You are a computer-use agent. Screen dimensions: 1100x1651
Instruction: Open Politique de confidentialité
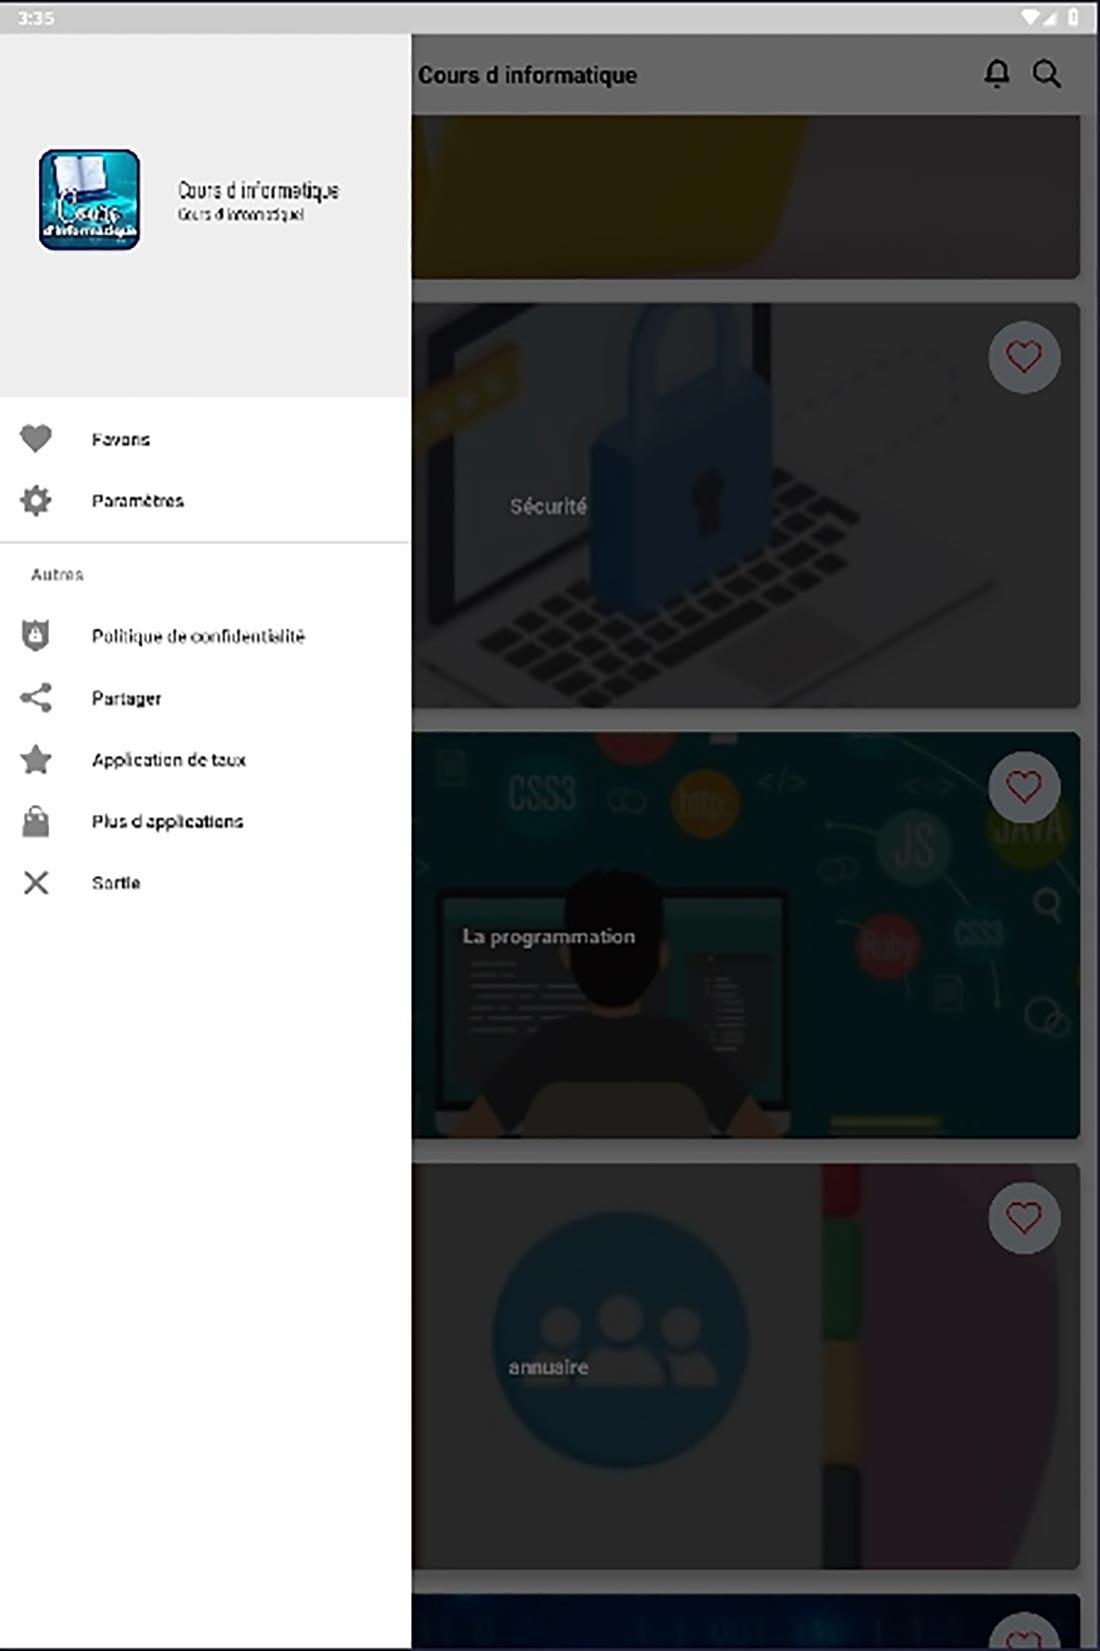click(x=205, y=636)
